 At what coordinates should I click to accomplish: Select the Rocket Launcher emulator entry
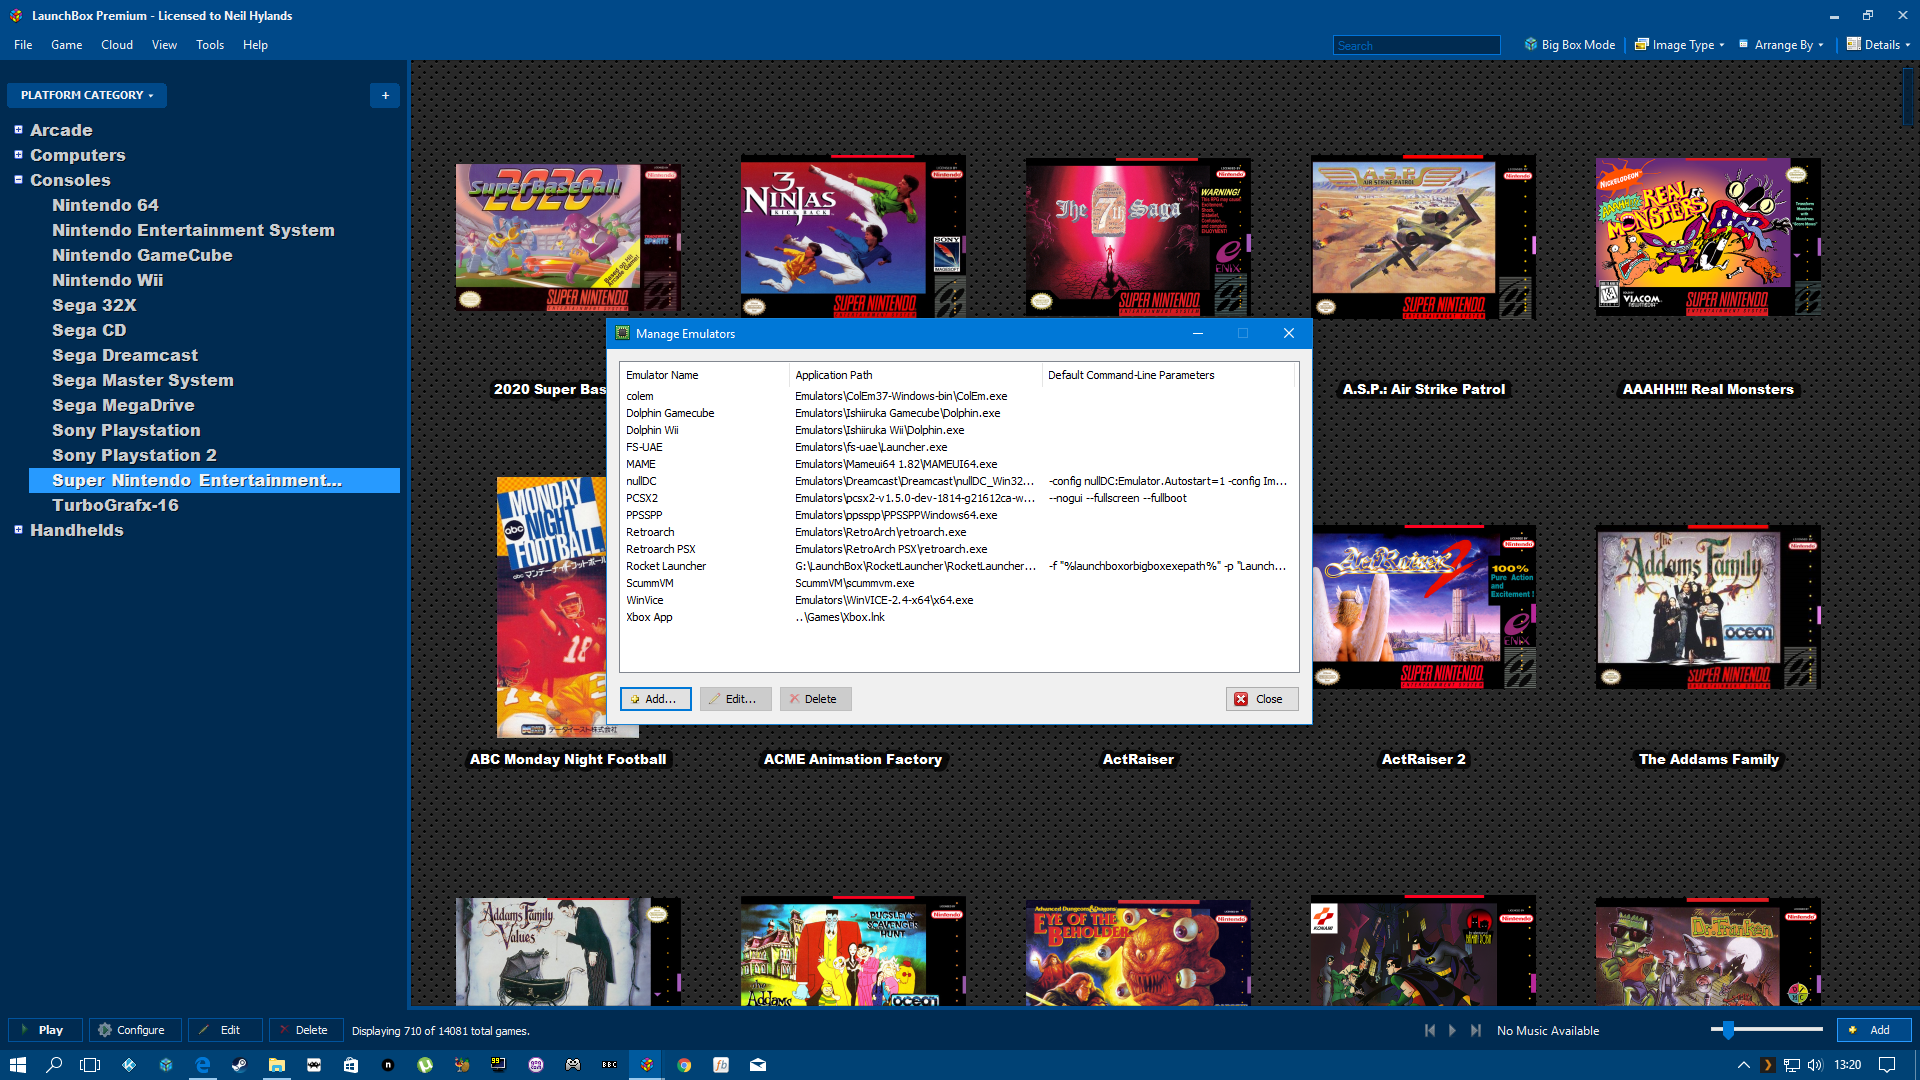(x=958, y=566)
